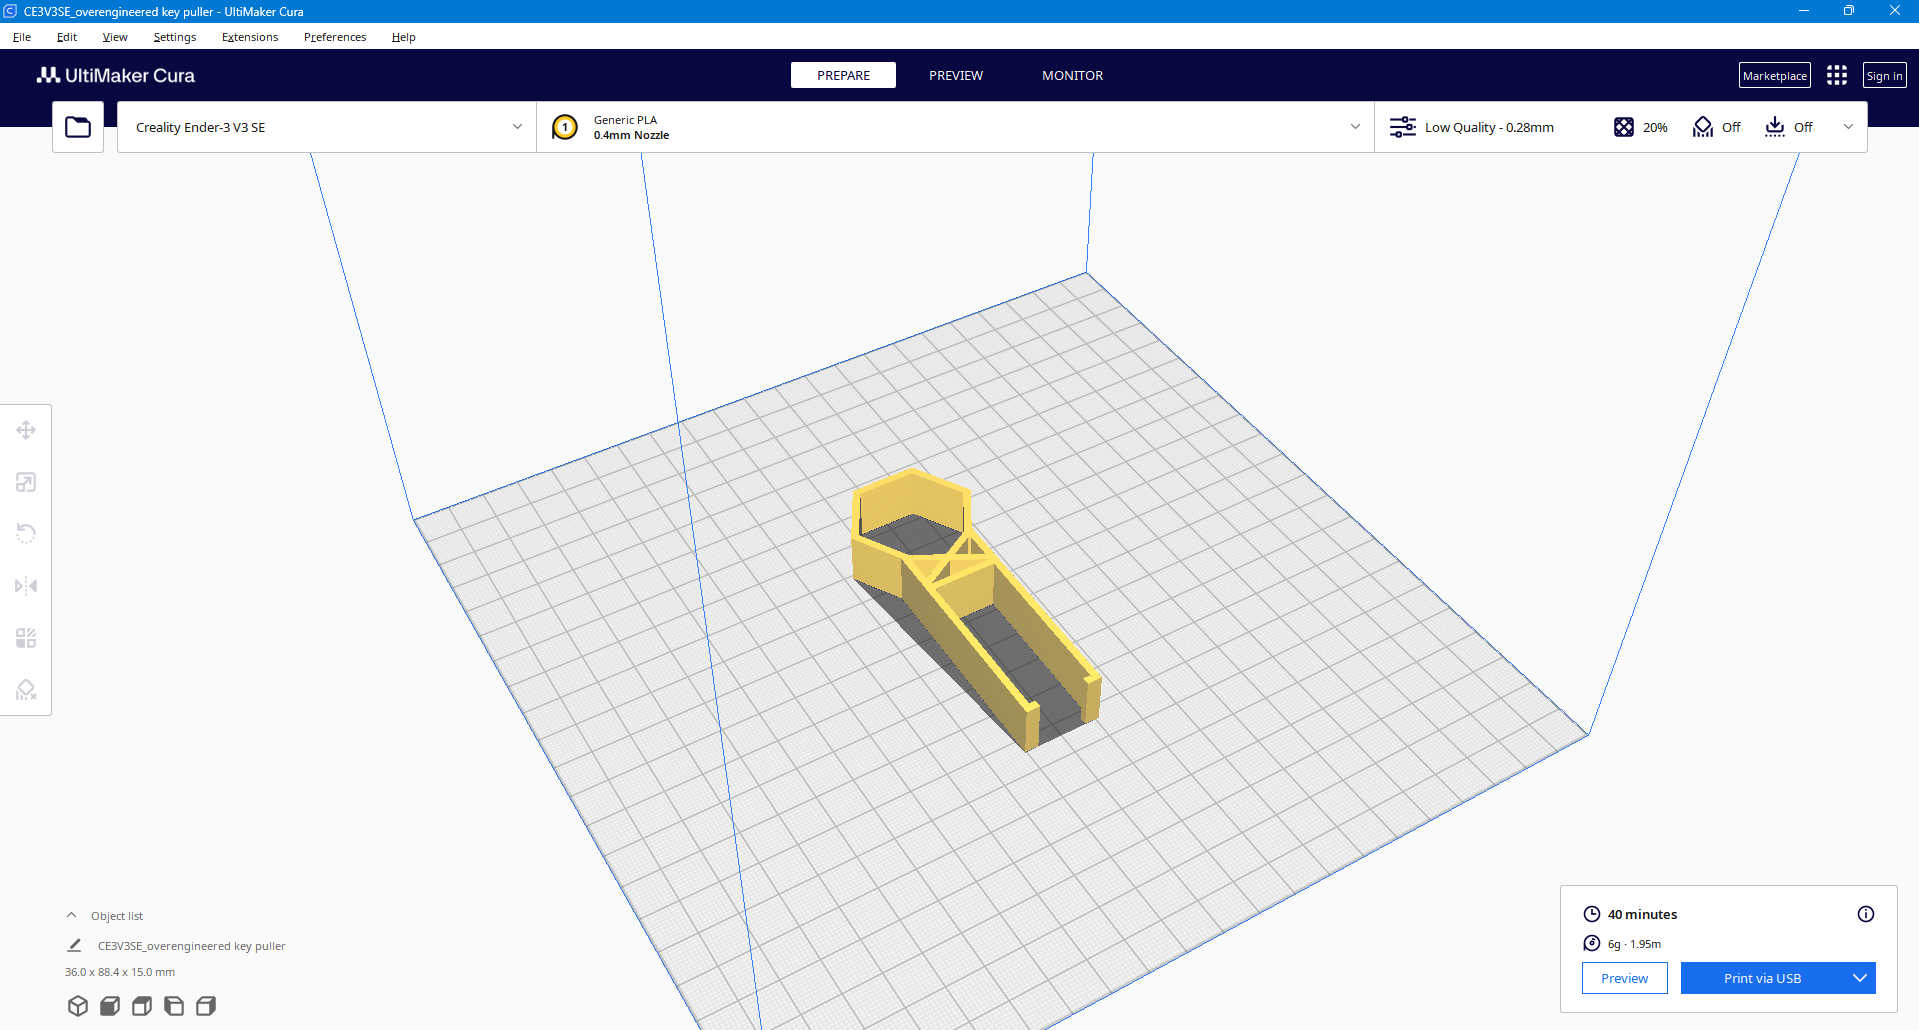Select the Support Blocker tool
1919x1030 pixels.
click(26, 690)
